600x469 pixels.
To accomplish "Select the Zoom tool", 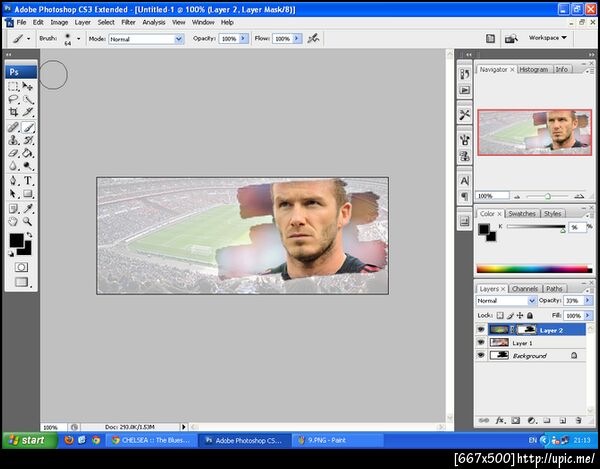I will (x=28, y=221).
